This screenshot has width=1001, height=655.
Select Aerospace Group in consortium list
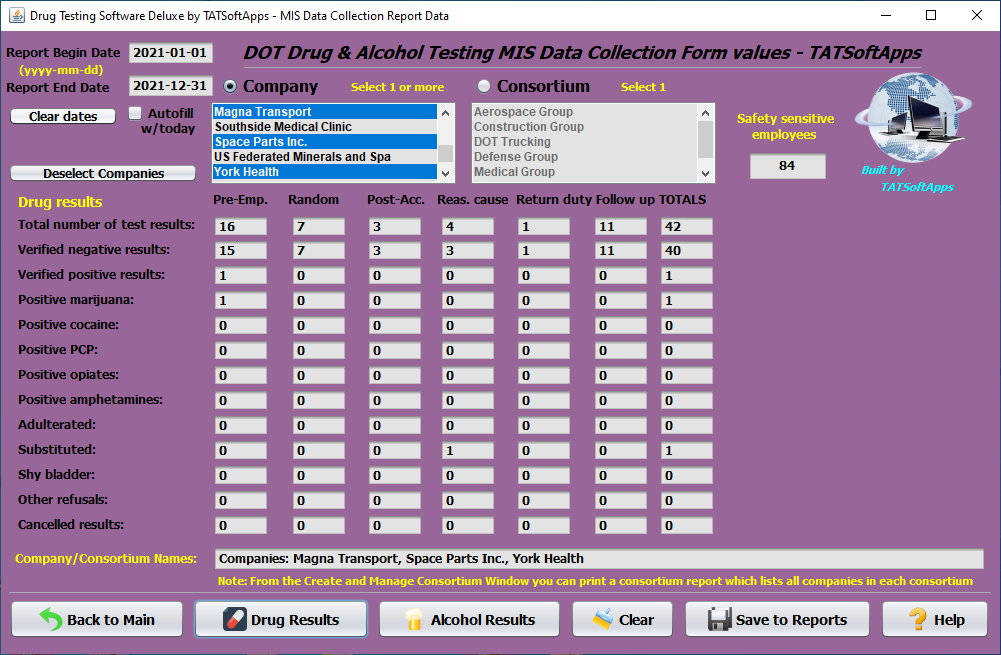[585, 112]
